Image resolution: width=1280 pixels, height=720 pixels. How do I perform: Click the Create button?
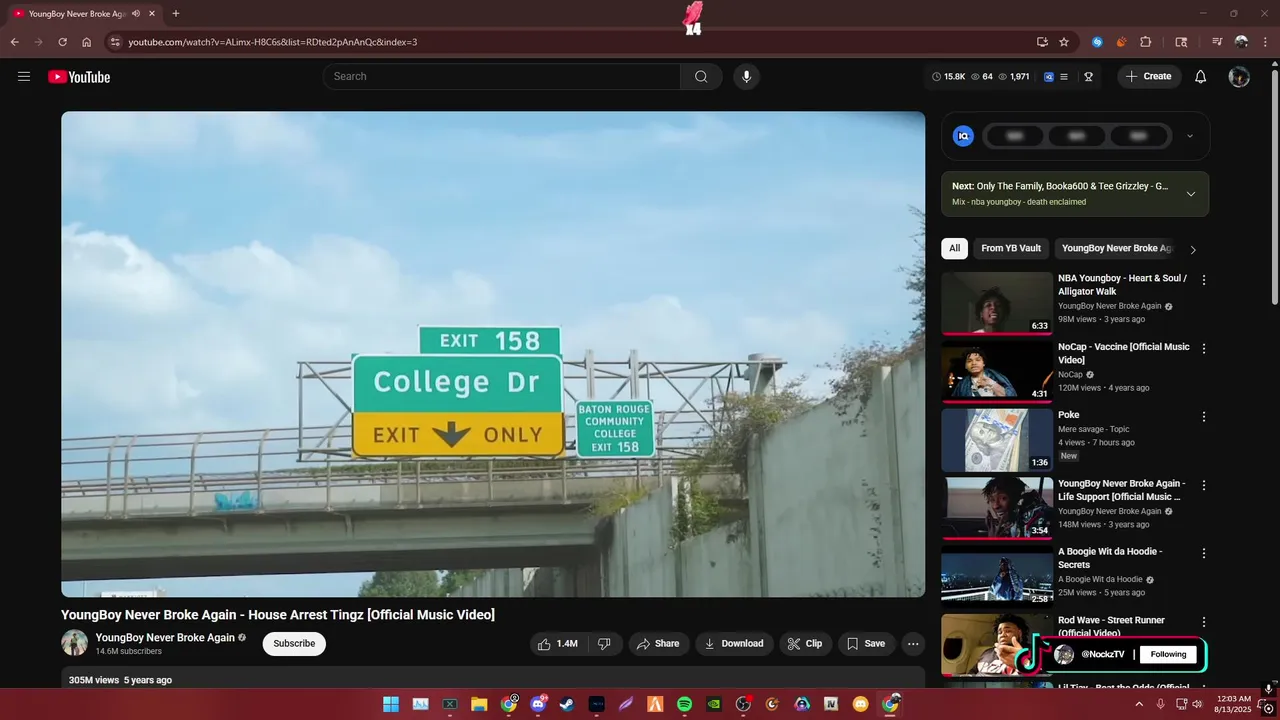click(x=1149, y=76)
